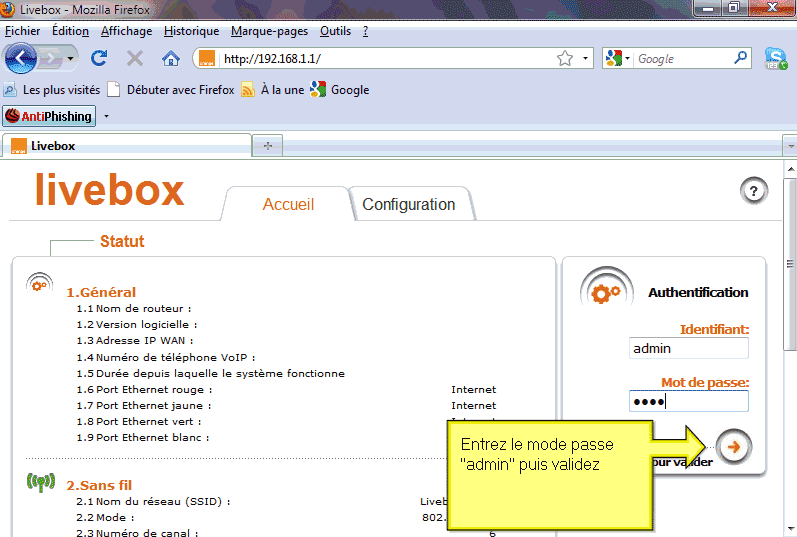Open the Marque-pages menu
Screen dimensions: 797x537
click(269, 31)
